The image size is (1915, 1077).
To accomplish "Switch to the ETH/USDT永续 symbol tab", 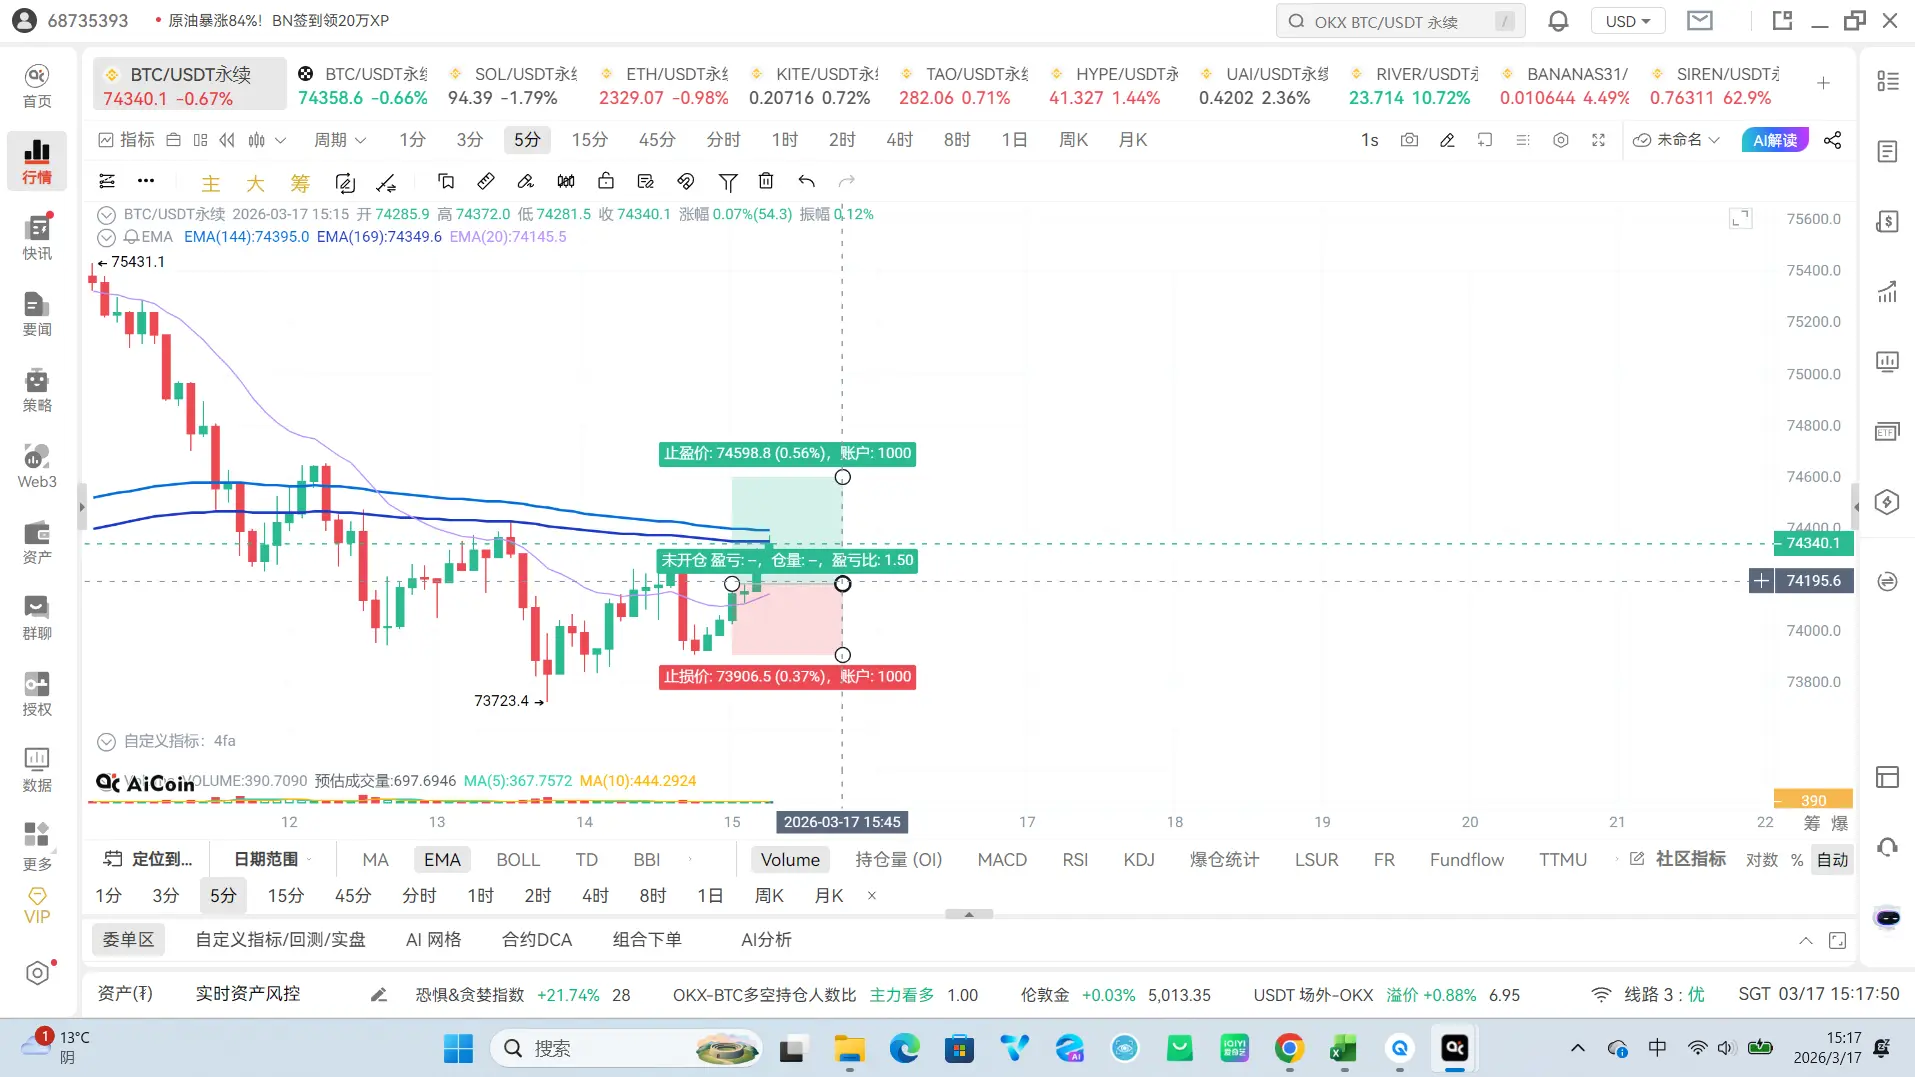I will coord(664,86).
